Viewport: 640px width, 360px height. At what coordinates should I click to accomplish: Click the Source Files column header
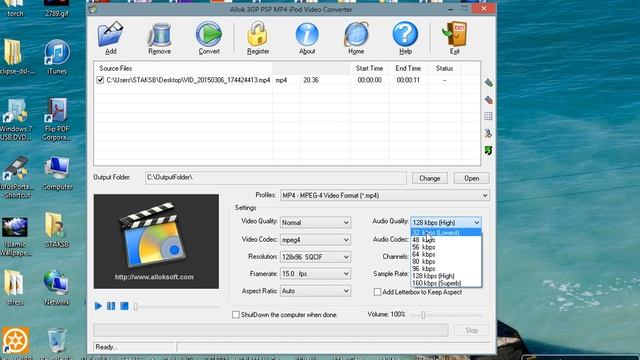click(183, 68)
